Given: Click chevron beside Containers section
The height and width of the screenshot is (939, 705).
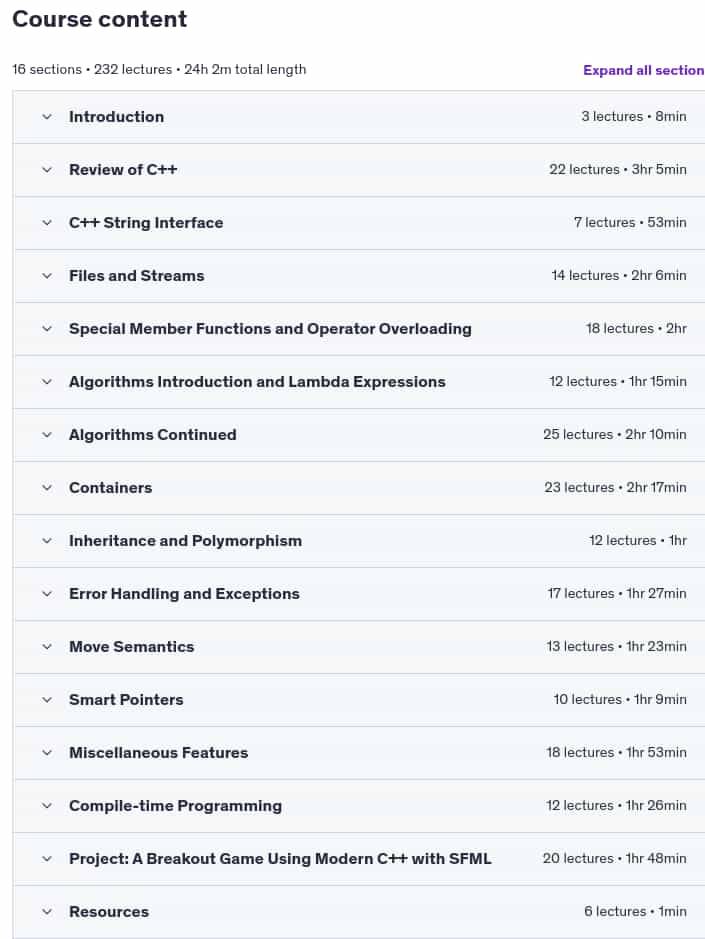Looking at the screenshot, I should coord(47,488).
